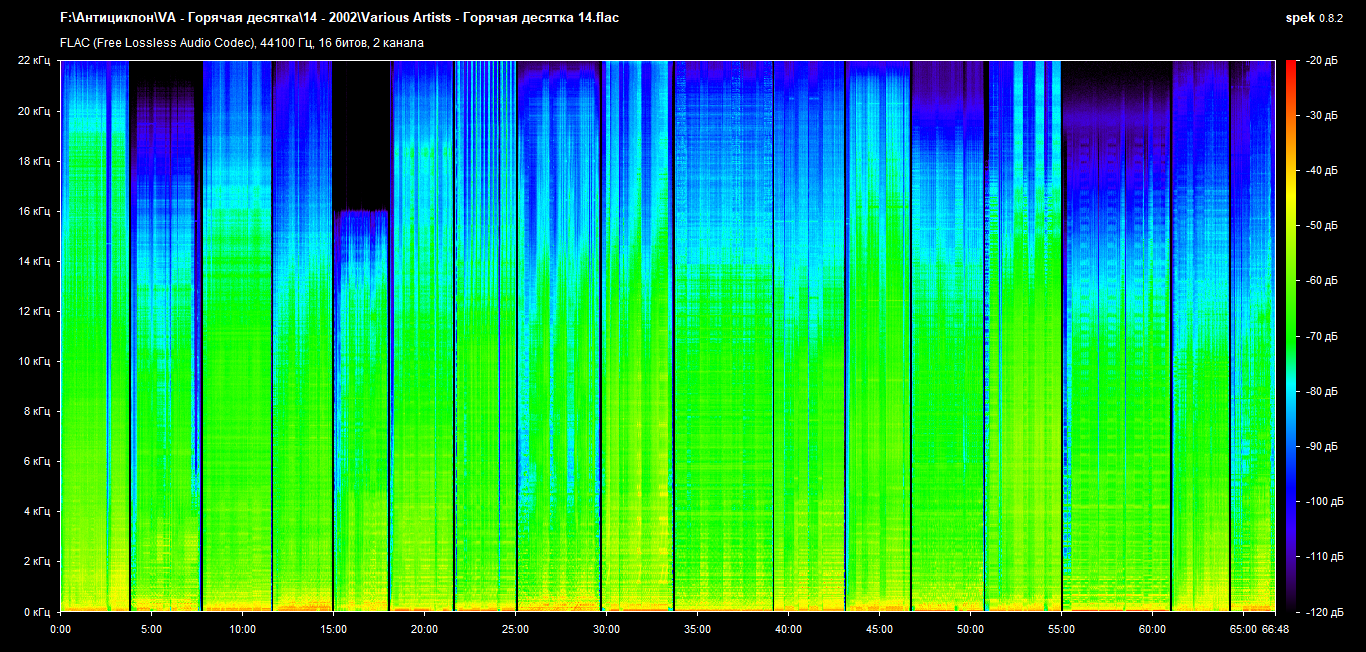The image size is (1366, 652).
Task: Click the -50 дБ scale label
Action: tap(1320, 226)
